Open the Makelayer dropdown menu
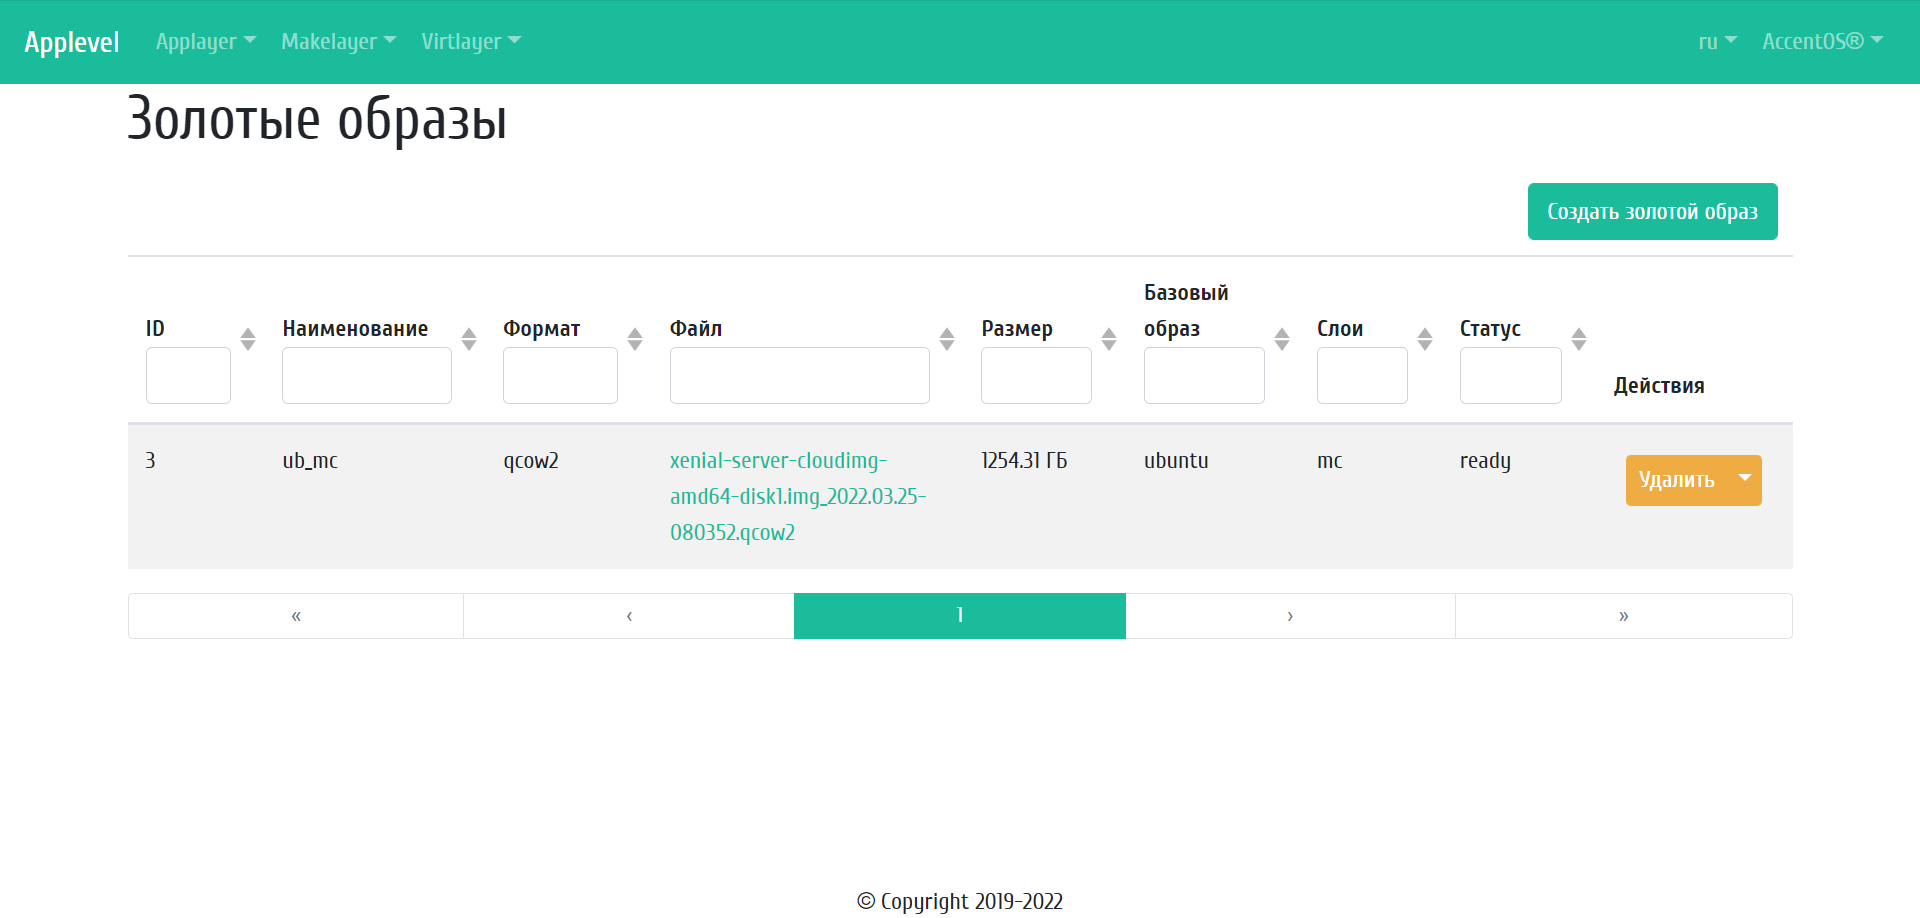Image resolution: width=1920 pixels, height=918 pixels. coord(338,41)
